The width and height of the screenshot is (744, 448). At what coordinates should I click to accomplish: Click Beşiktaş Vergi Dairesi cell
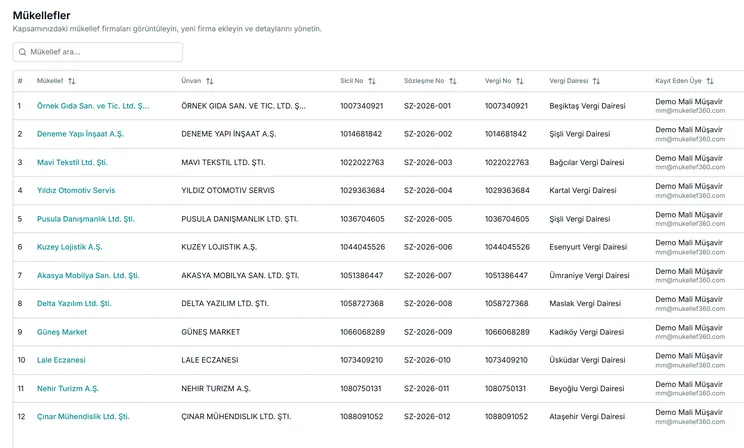(587, 106)
